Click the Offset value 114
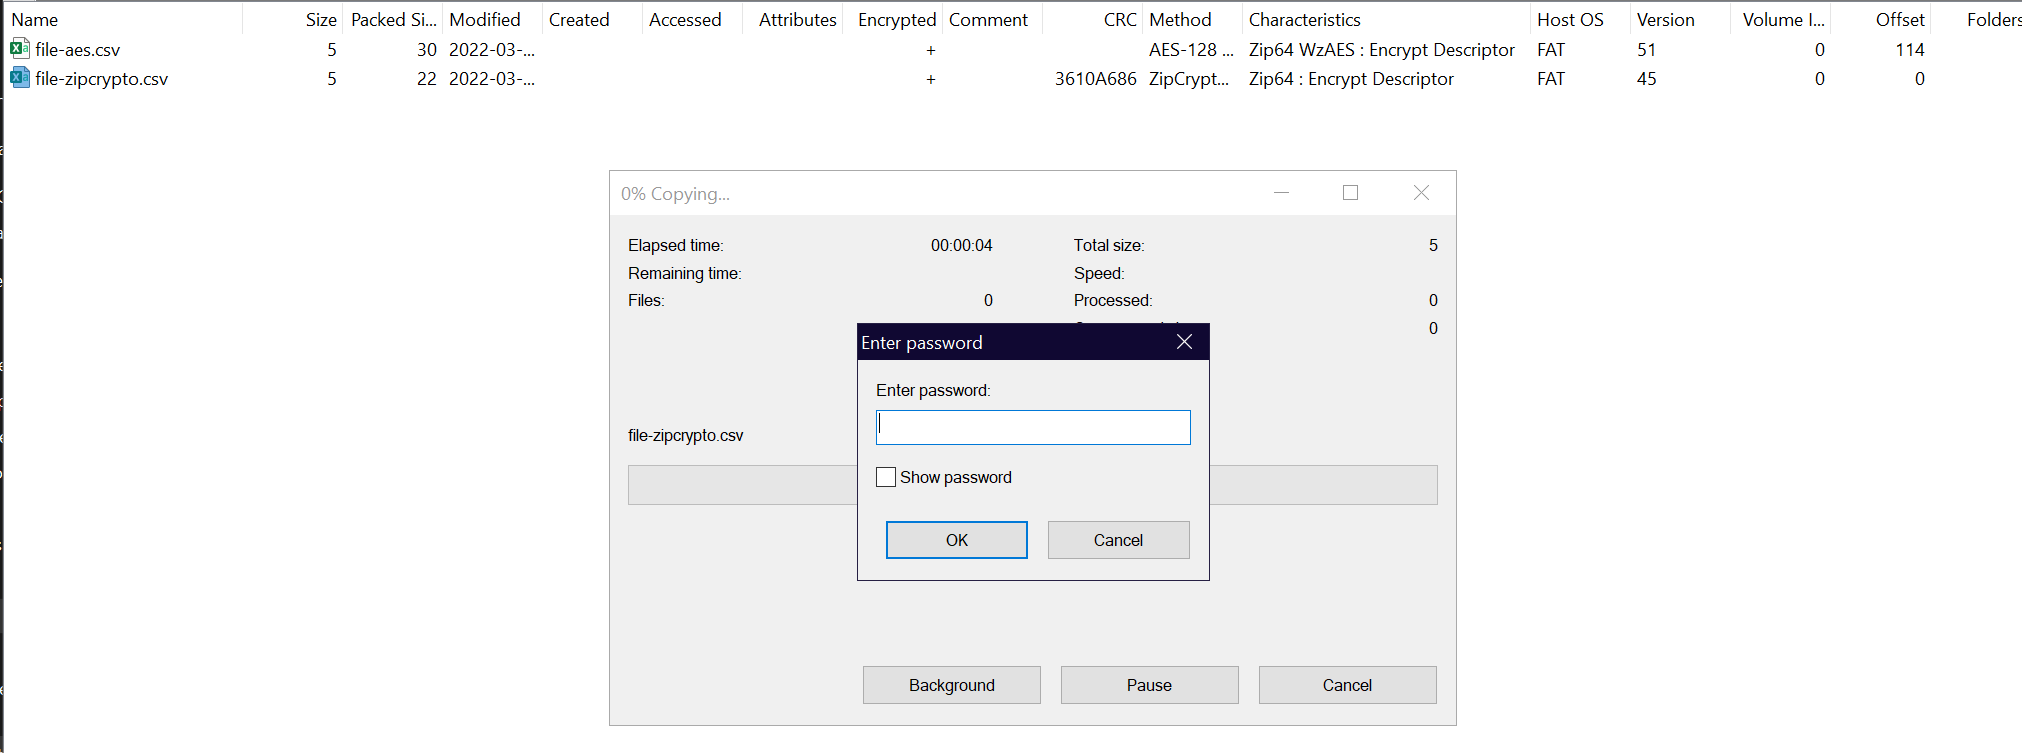 point(1910,50)
